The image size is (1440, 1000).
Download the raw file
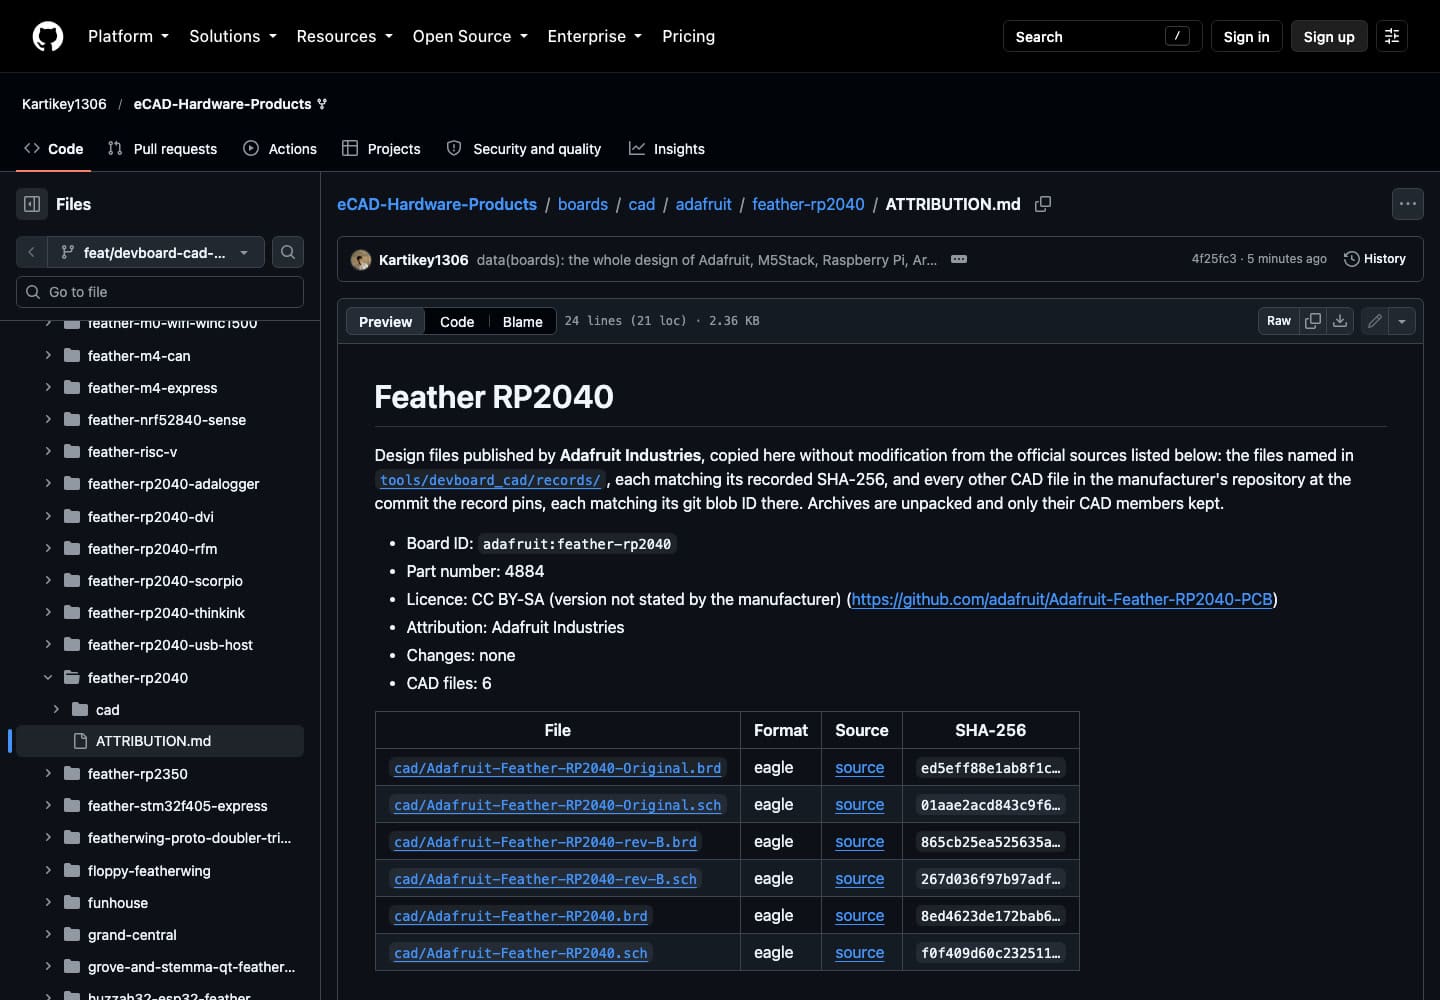(x=1340, y=321)
